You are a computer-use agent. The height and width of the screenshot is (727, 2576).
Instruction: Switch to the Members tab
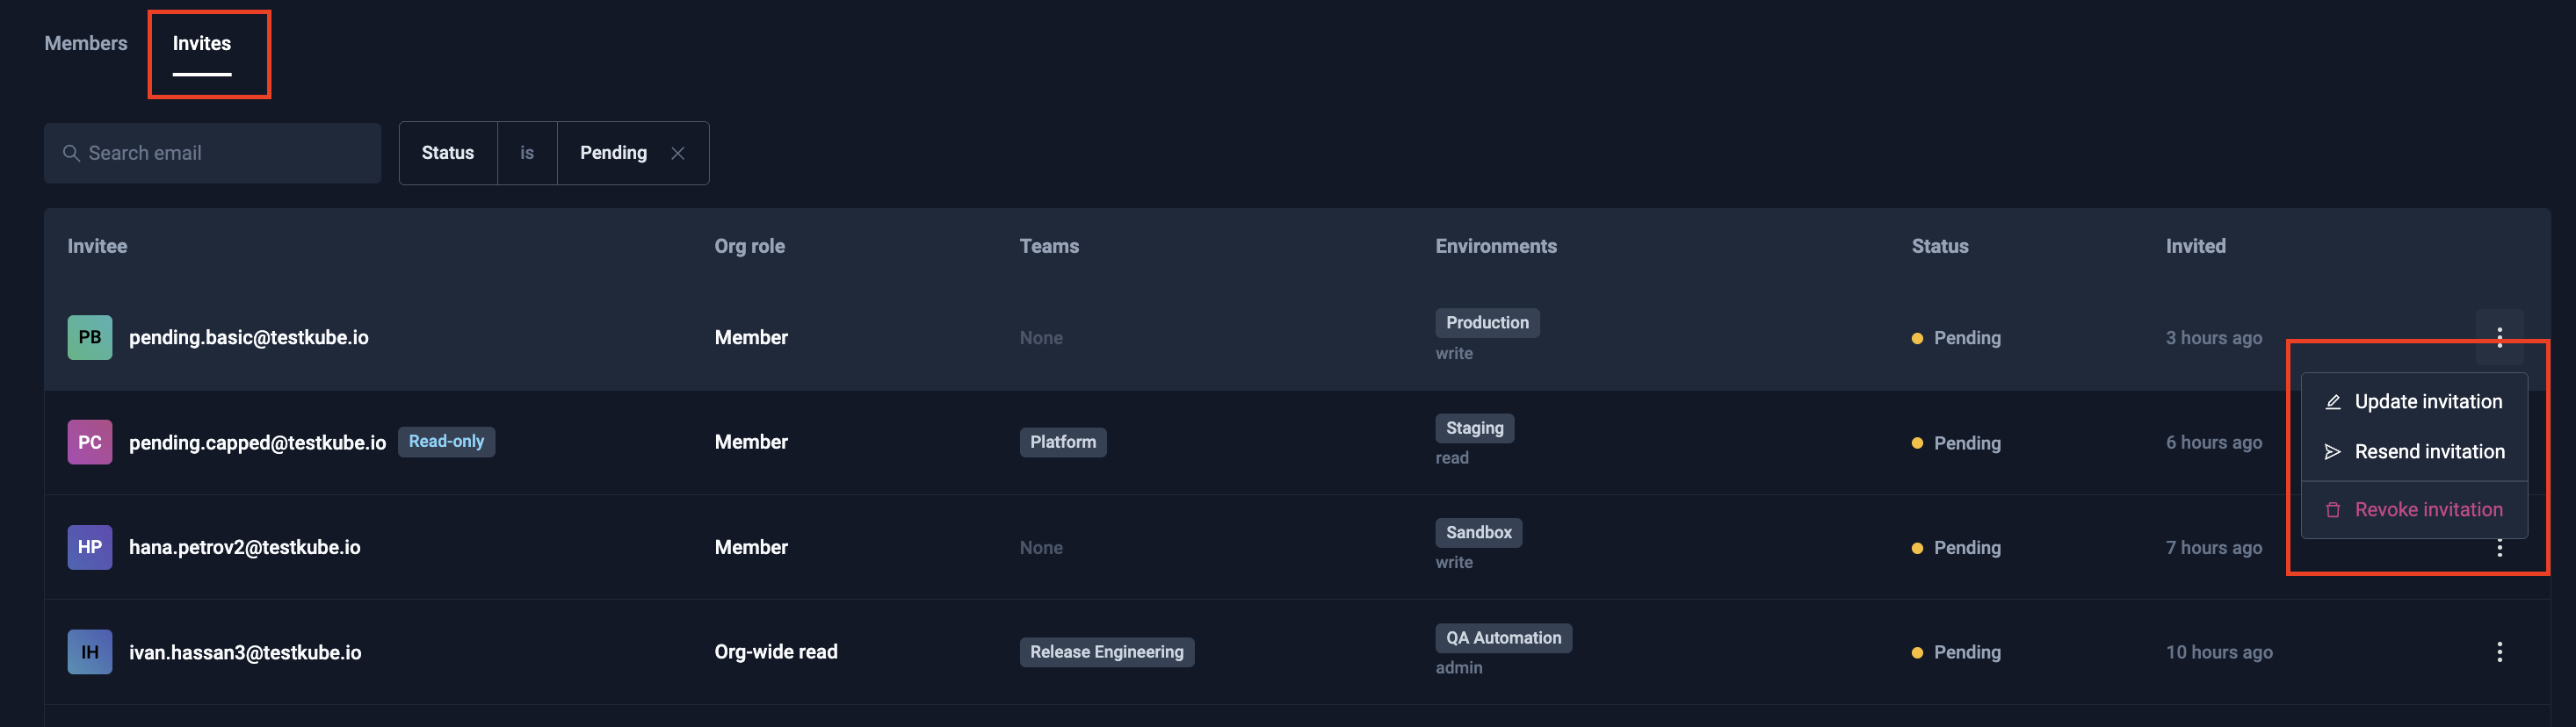86,43
